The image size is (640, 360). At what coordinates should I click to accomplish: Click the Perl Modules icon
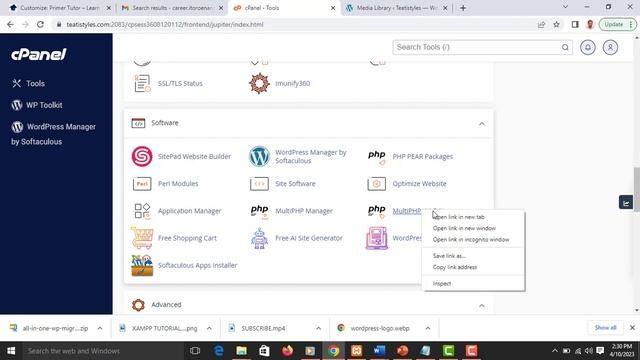pos(142,184)
